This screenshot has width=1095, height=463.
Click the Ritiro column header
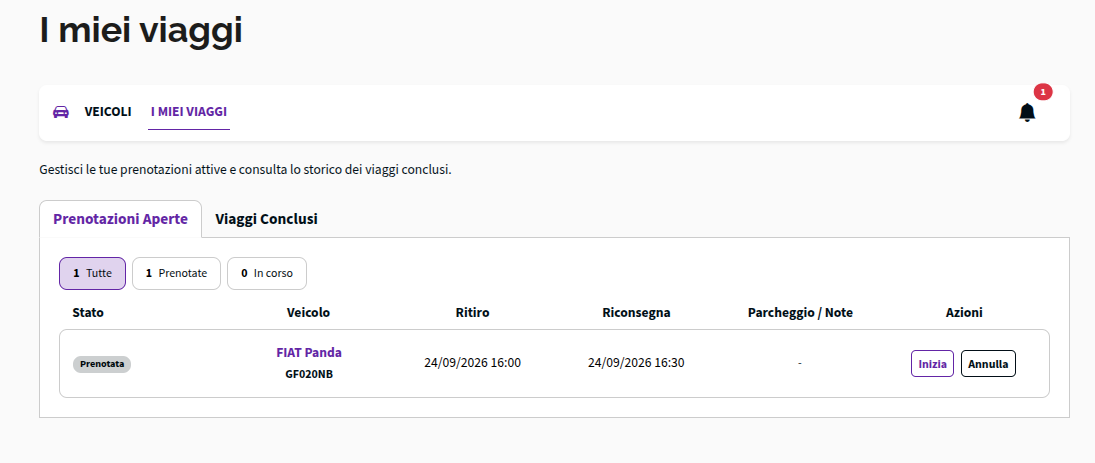(x=472, y=313)
